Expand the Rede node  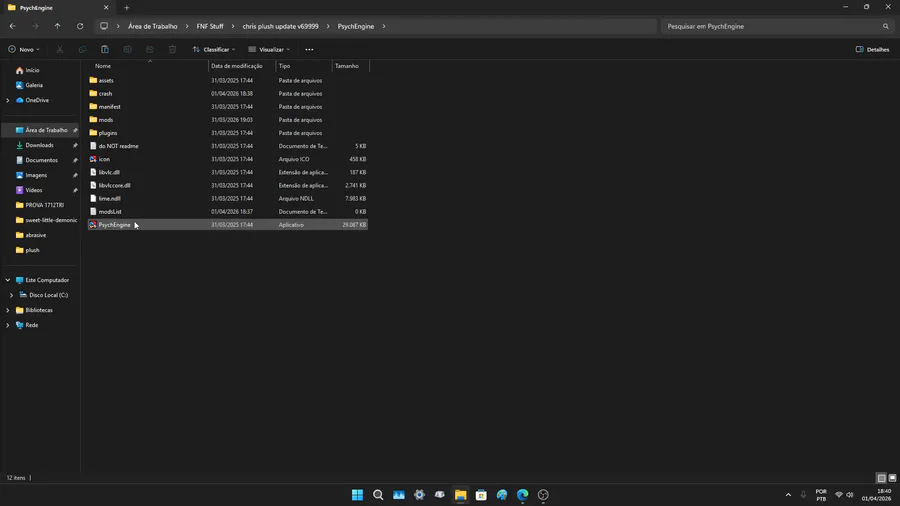pyautogui.click(x=8, y=325)
